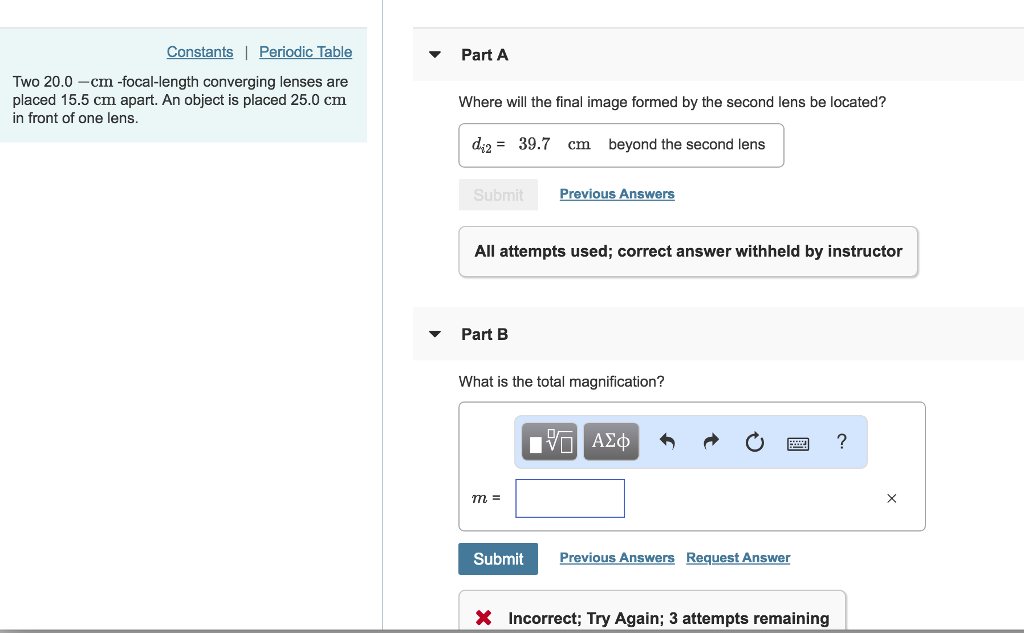The width and height of the screenshot is (1024, 633).
Task: Collapse the Part B section
Action: pyautogui.click(x=434, y=334)
